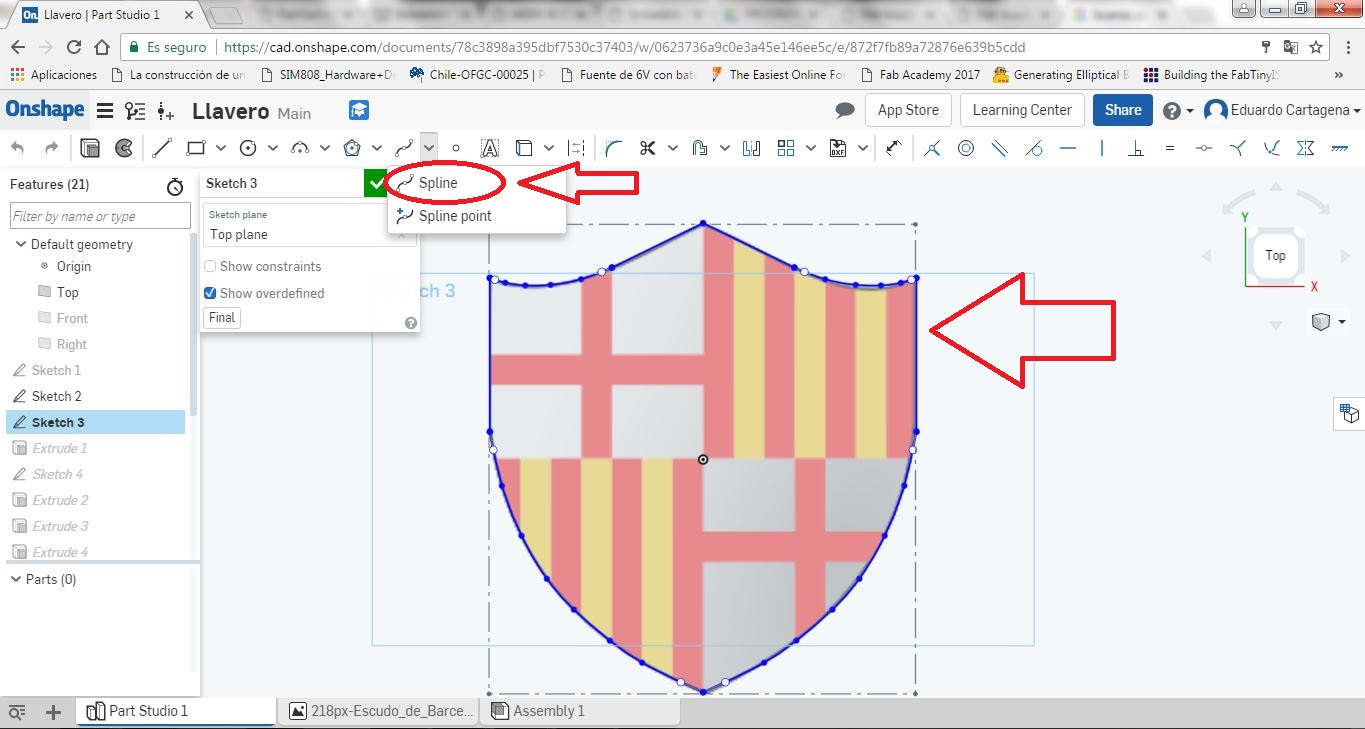Click the Revolve feature icon
This screenshot has height=729, width=1365.
point(124,148)
